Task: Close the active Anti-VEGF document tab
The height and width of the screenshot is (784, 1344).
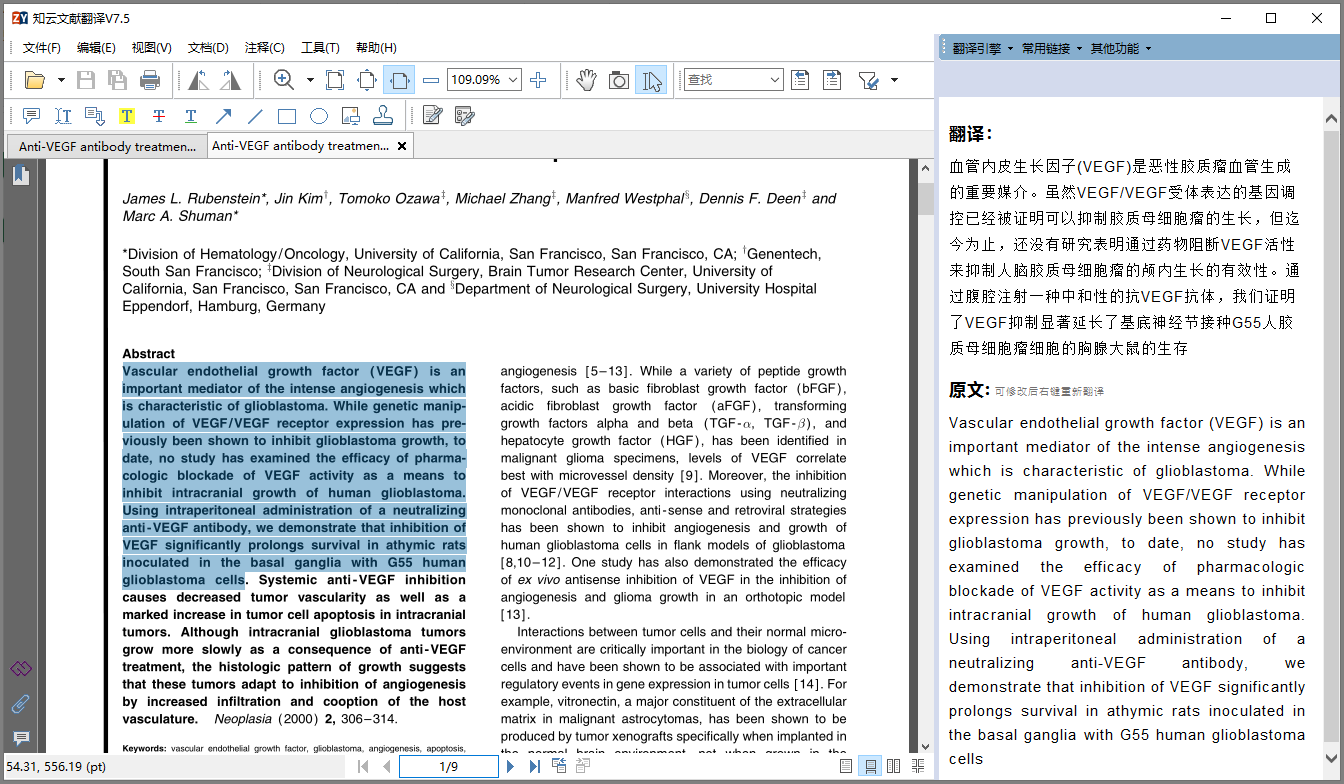Action: (402, 146)
